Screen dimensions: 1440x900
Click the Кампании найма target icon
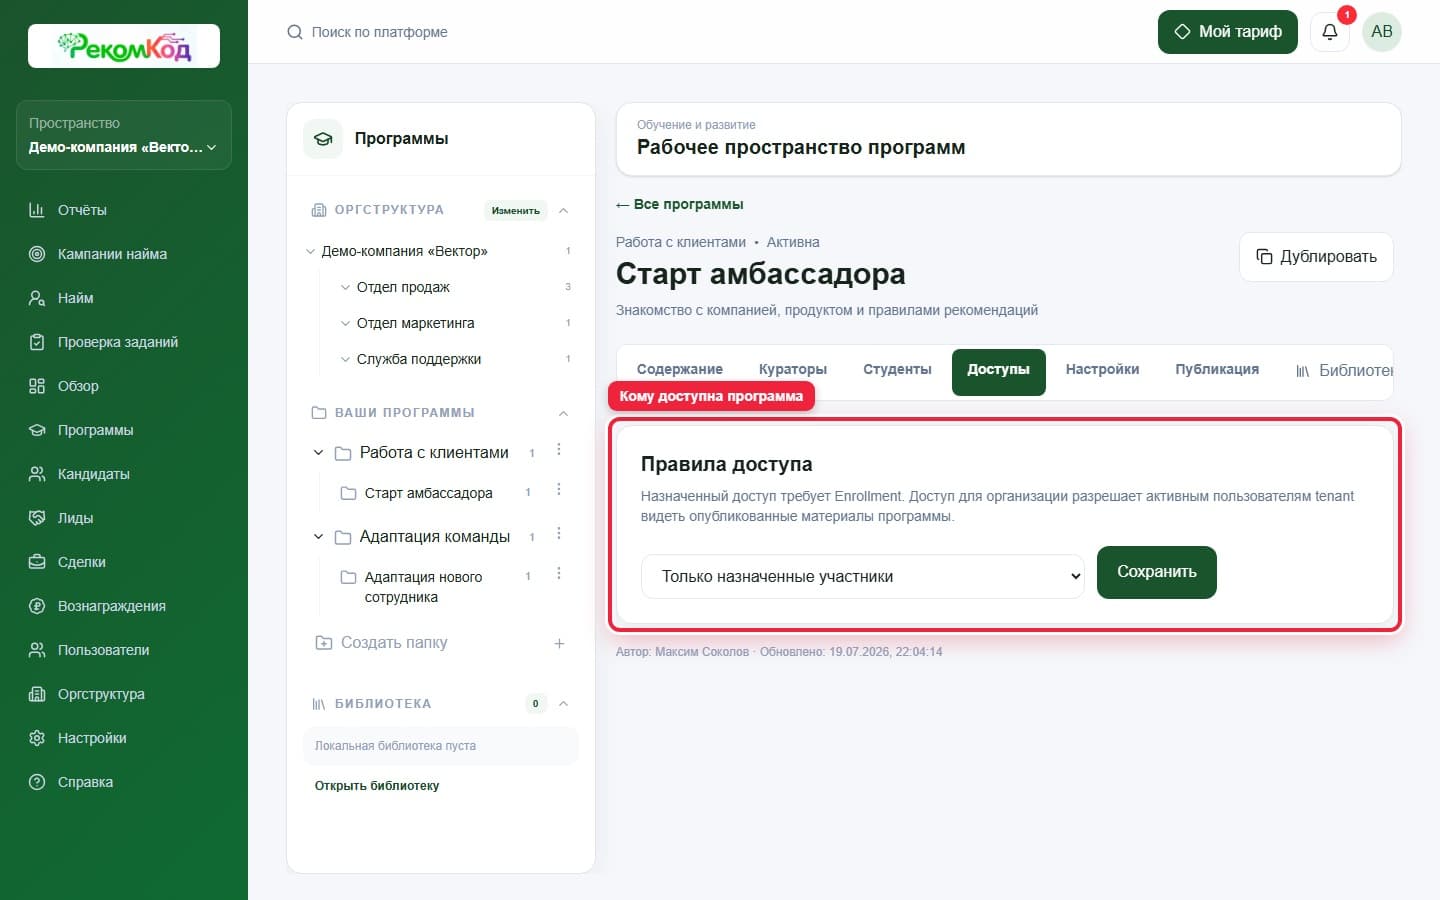pos(37,254)
